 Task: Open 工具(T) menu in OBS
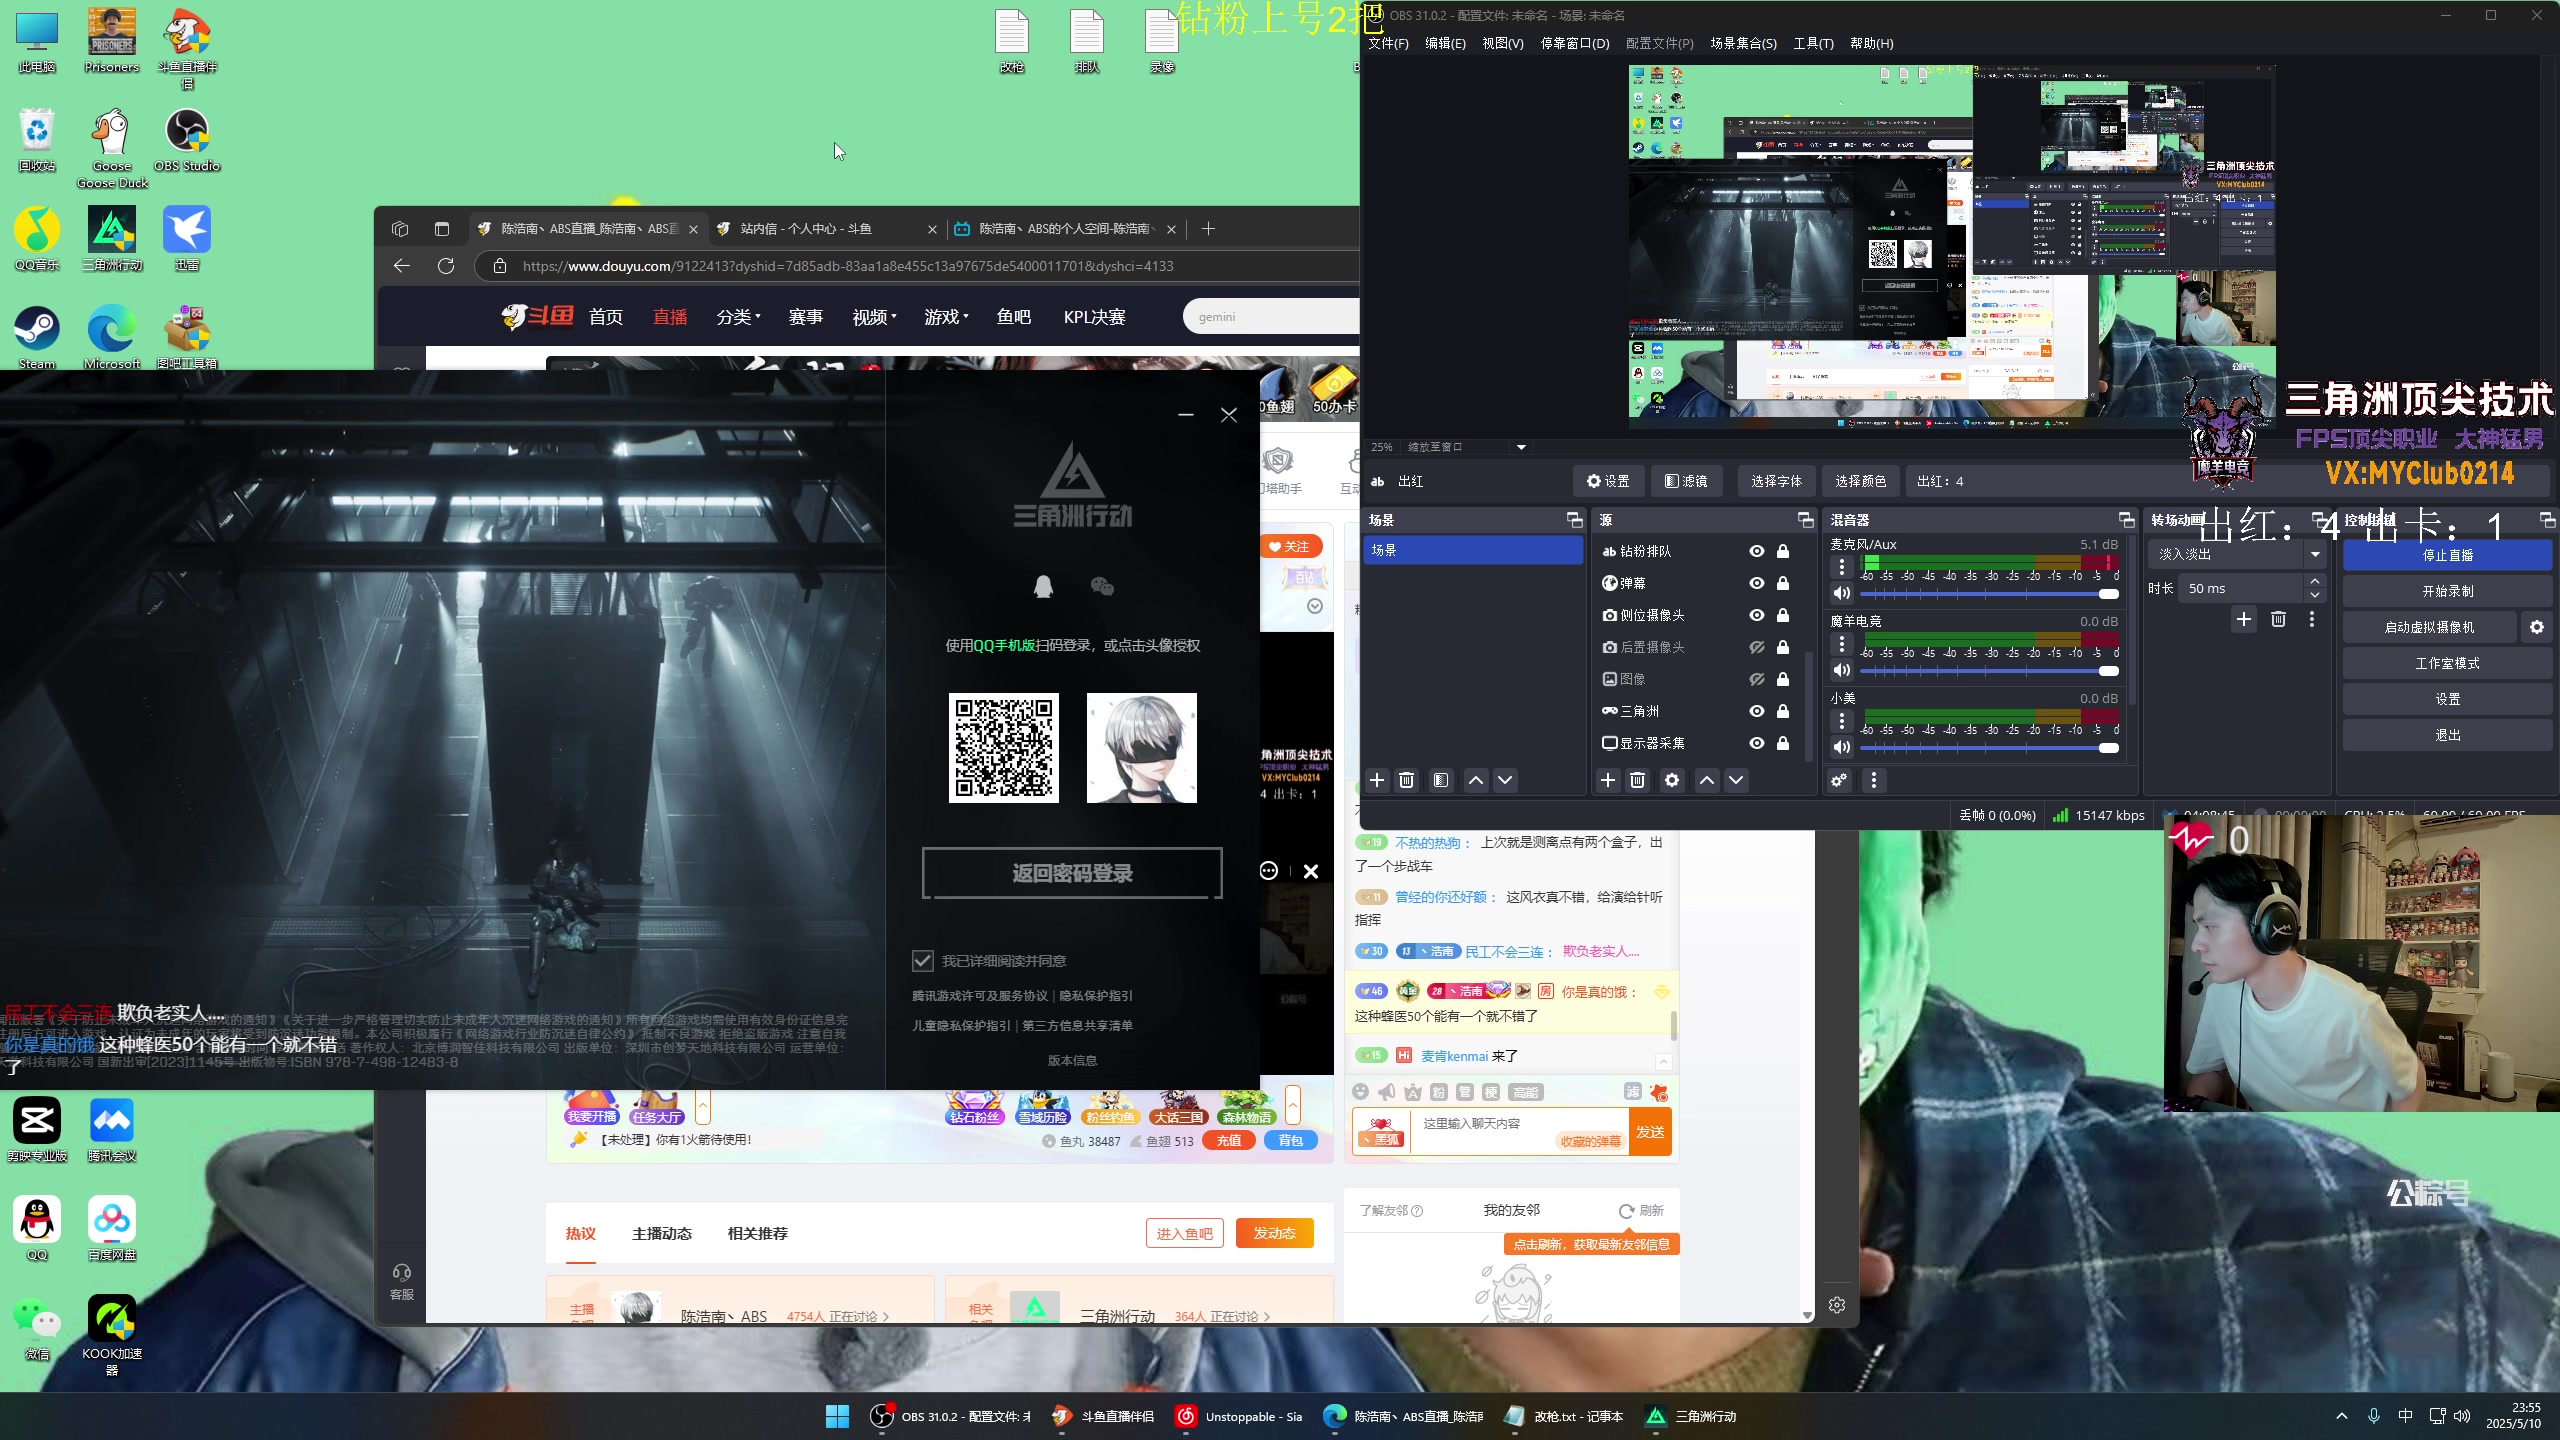click(1813, 43)
